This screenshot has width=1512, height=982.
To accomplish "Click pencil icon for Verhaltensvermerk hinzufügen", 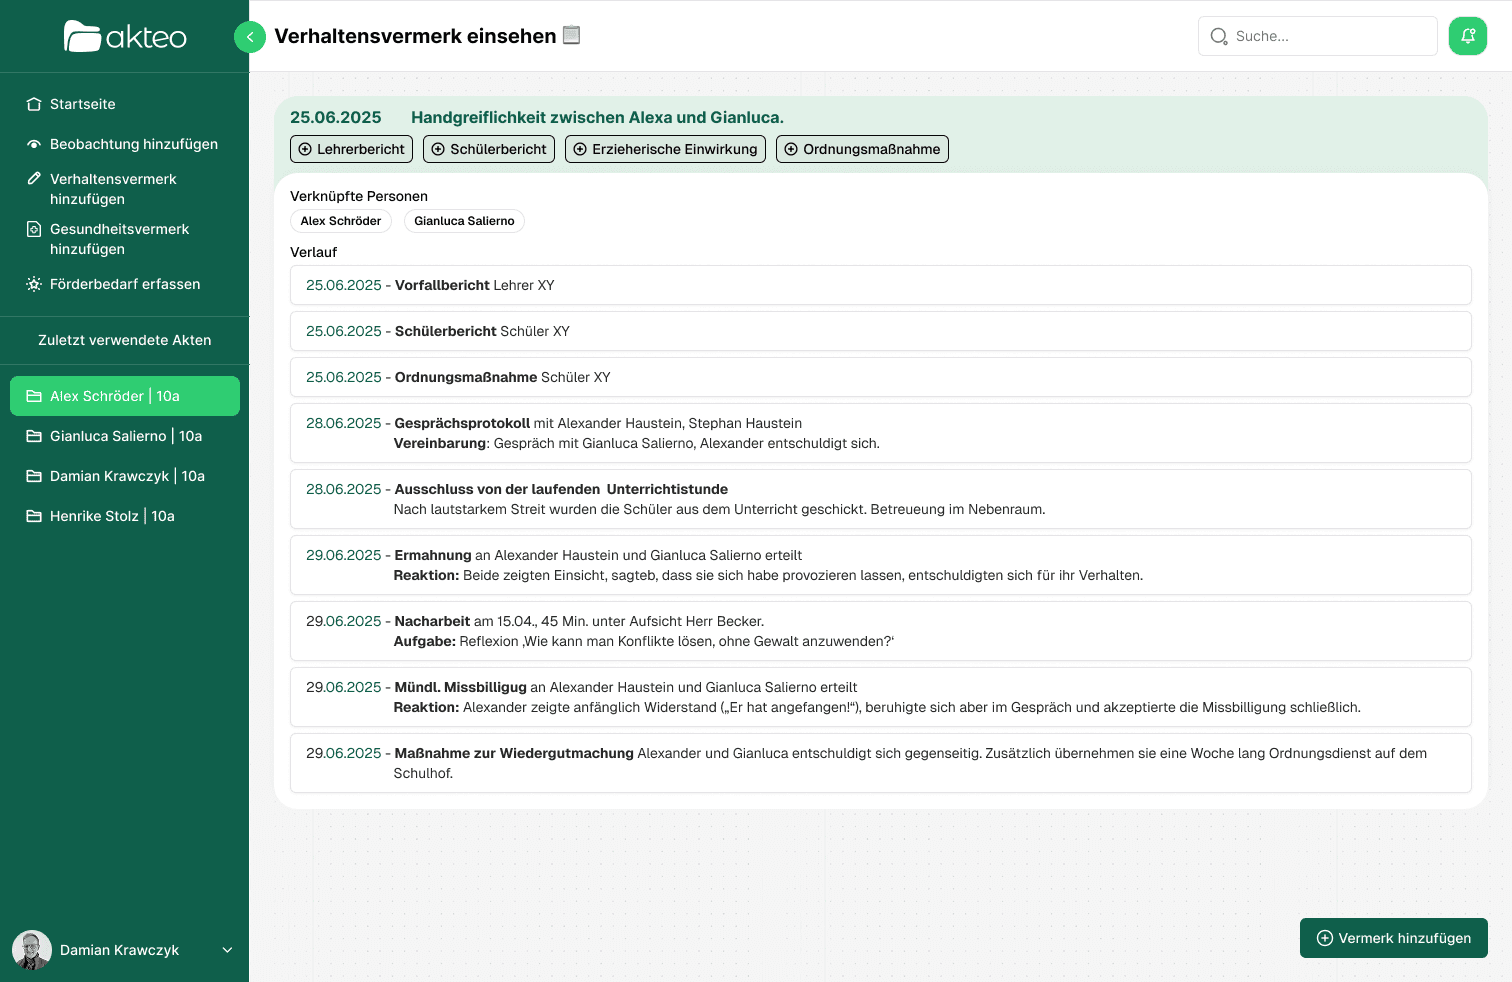I will (x=34, y=179).
